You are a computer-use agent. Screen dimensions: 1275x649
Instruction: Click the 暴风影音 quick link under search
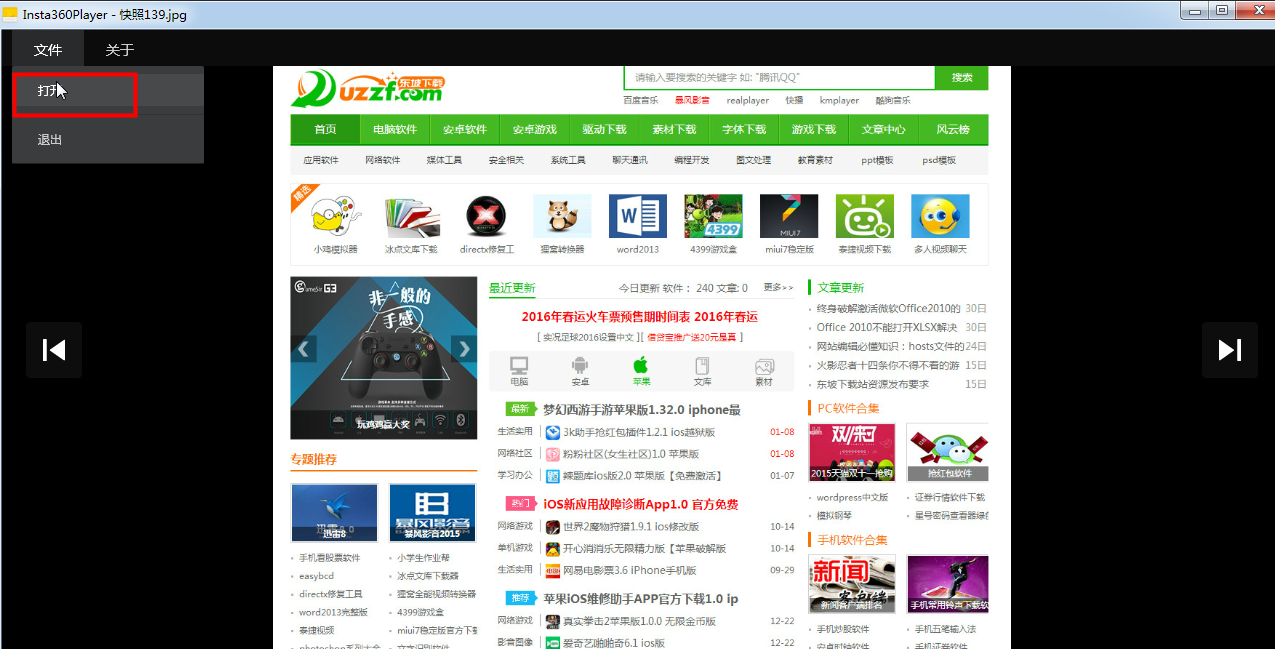pos(692,100)
